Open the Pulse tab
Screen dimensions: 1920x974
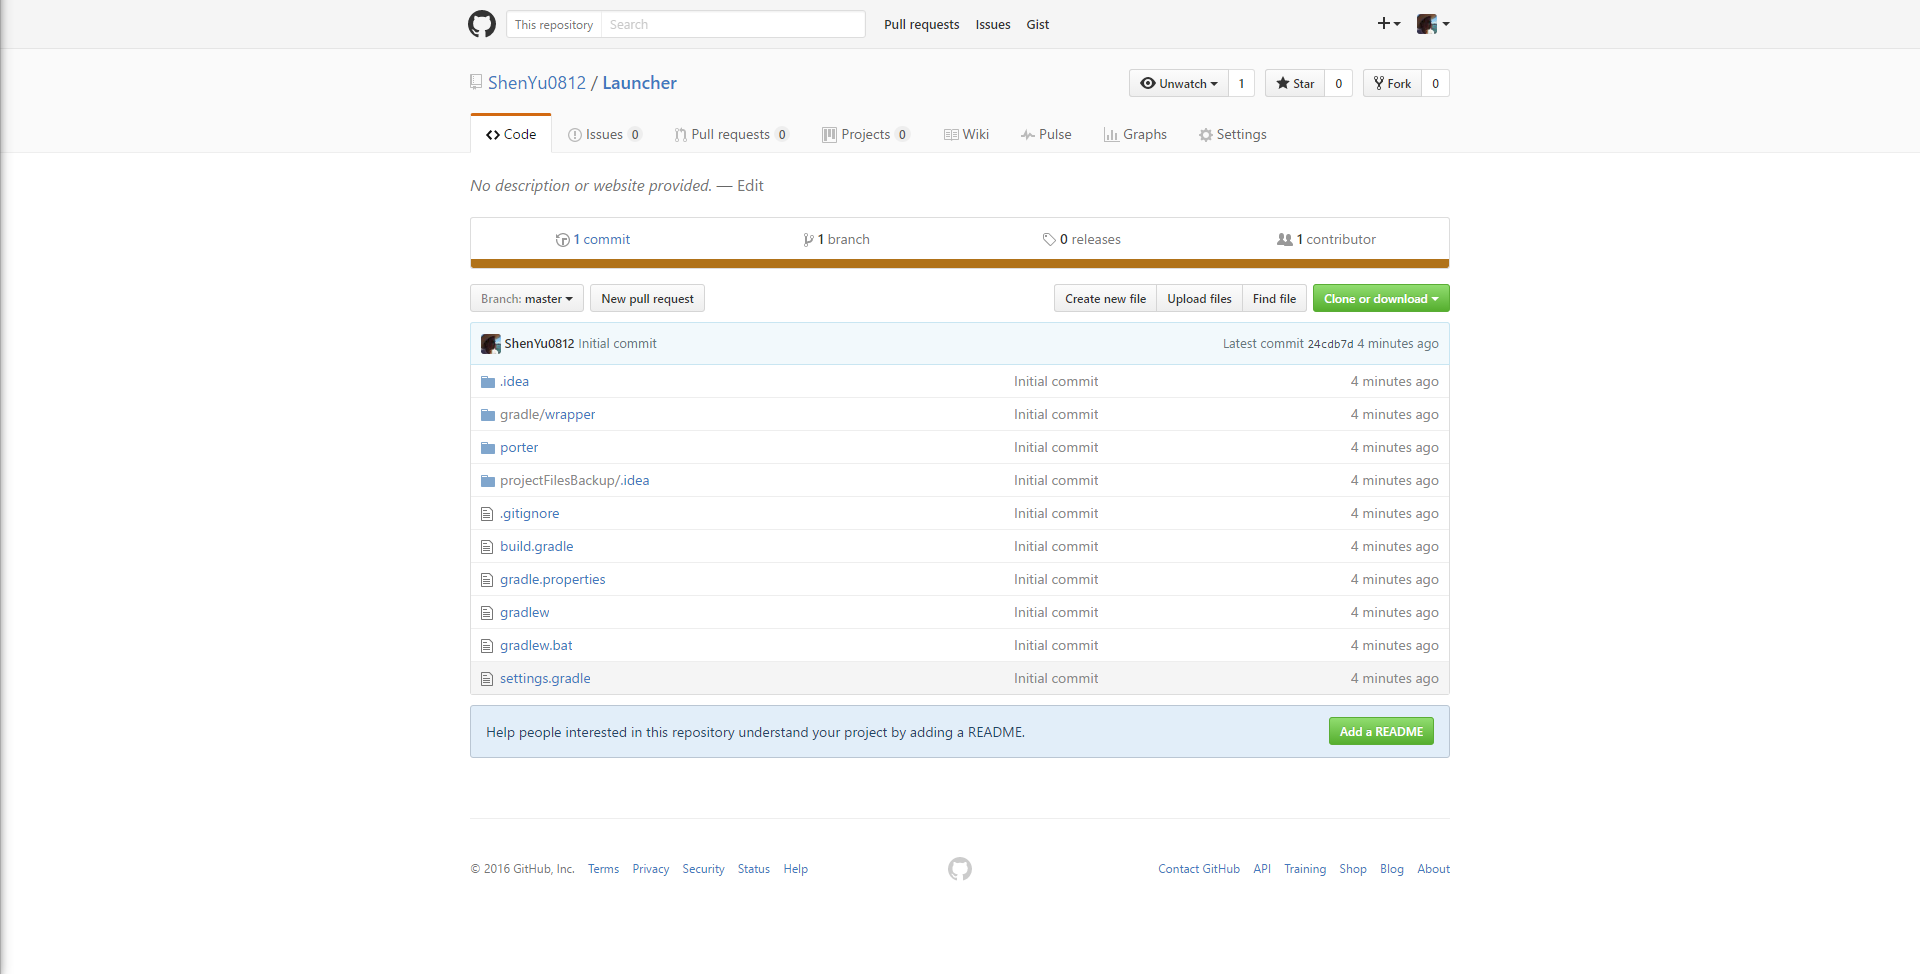1046,134
